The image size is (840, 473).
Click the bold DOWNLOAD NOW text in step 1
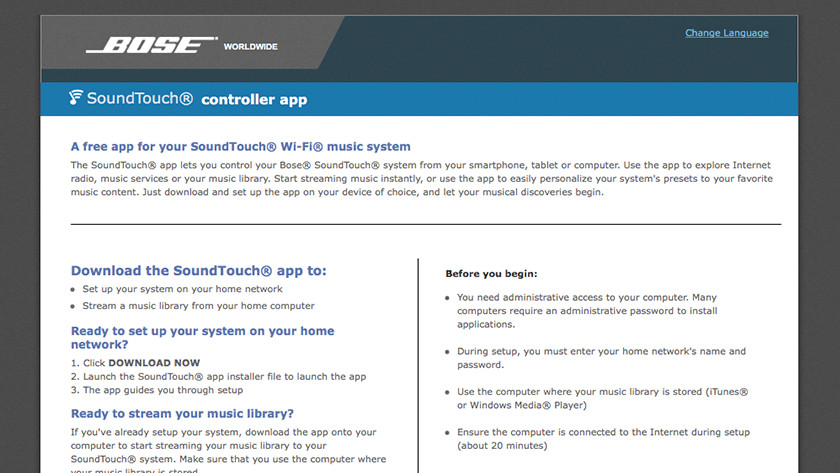154,362
